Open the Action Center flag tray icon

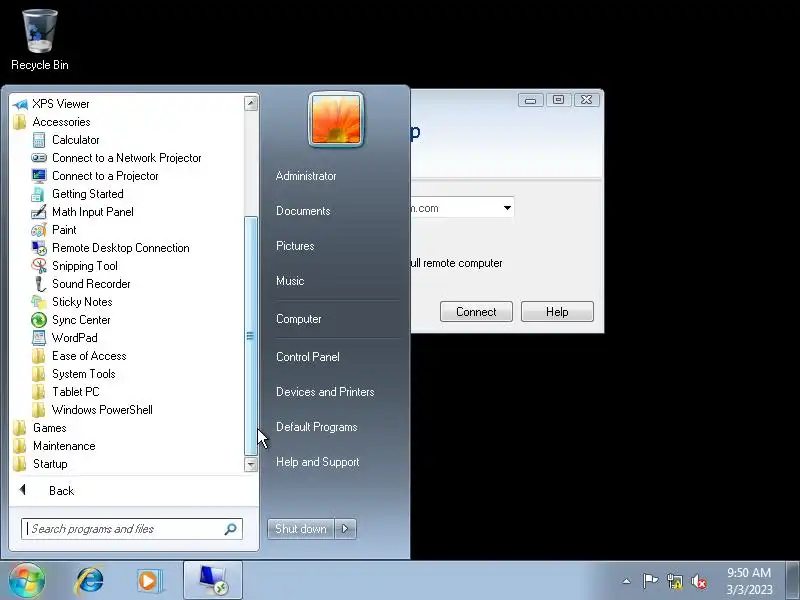(650, 581)
